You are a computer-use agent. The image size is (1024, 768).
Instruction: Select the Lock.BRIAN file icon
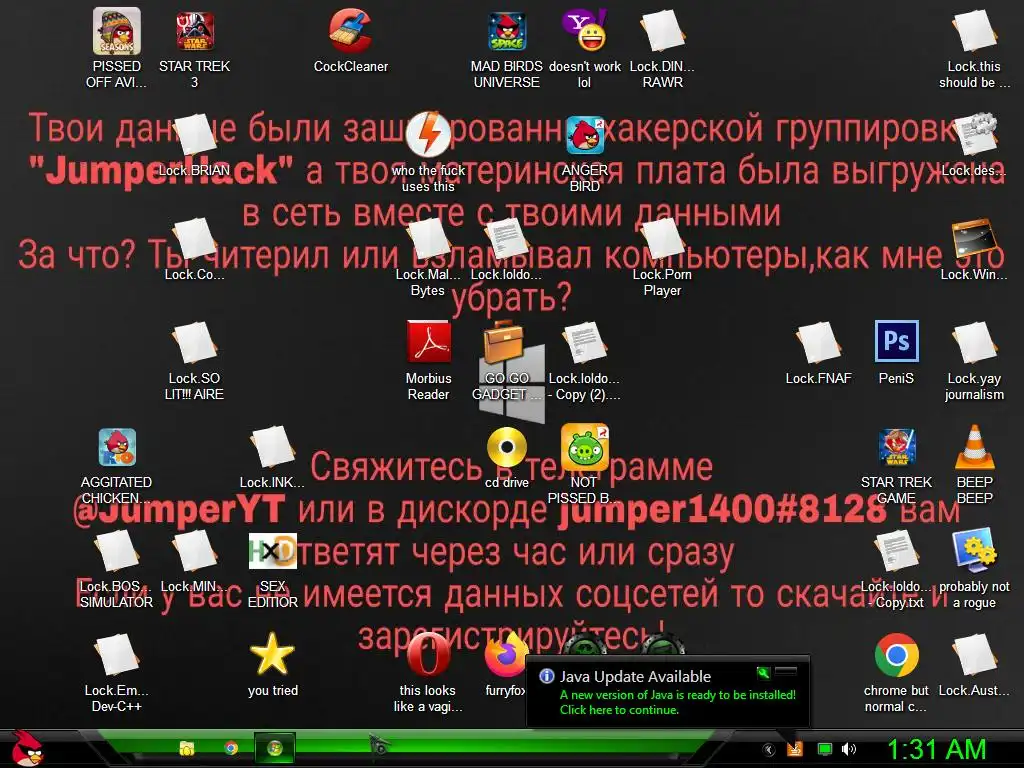195,135
